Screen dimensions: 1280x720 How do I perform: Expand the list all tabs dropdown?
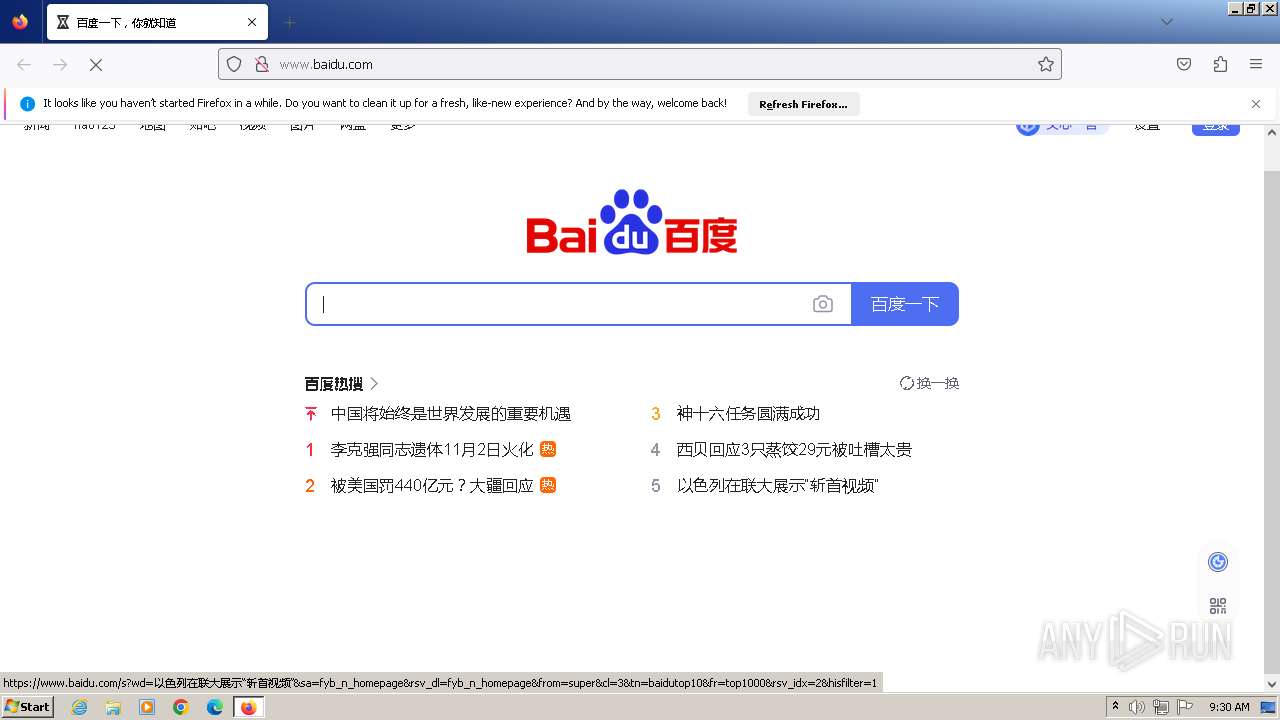(1166, 22)
